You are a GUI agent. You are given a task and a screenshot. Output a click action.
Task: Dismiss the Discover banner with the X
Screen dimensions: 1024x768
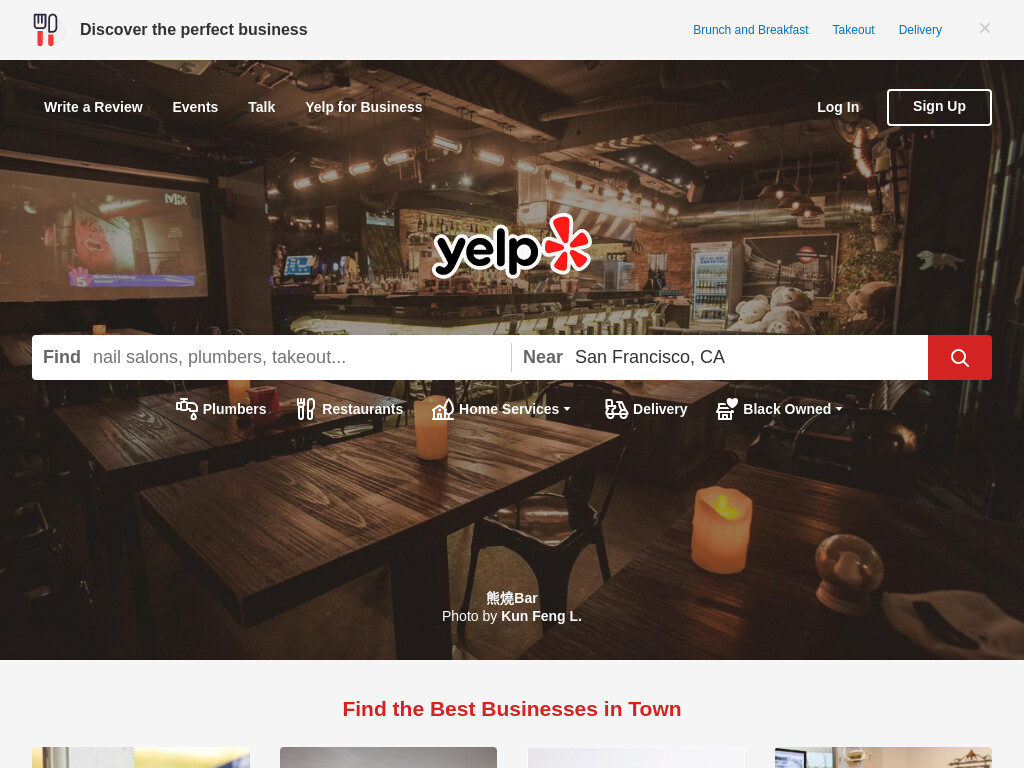point(985,28)
